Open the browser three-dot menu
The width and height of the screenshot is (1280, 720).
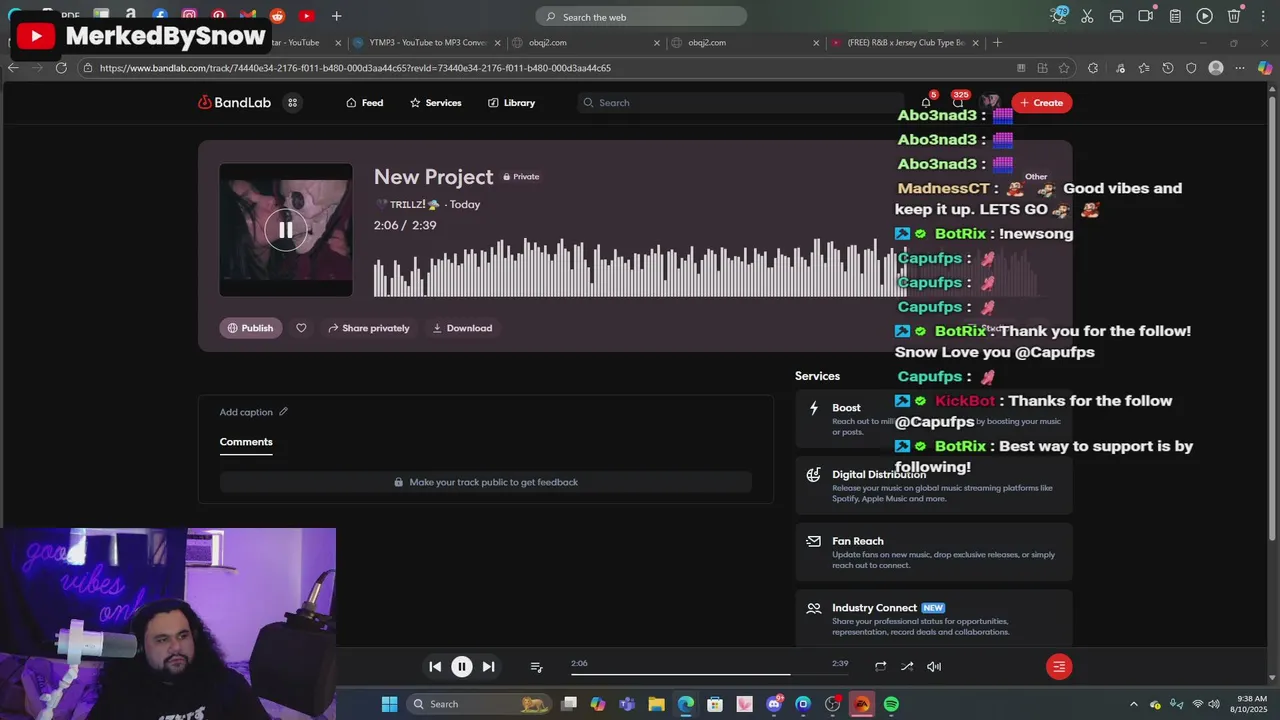(x=1240, y=68)
